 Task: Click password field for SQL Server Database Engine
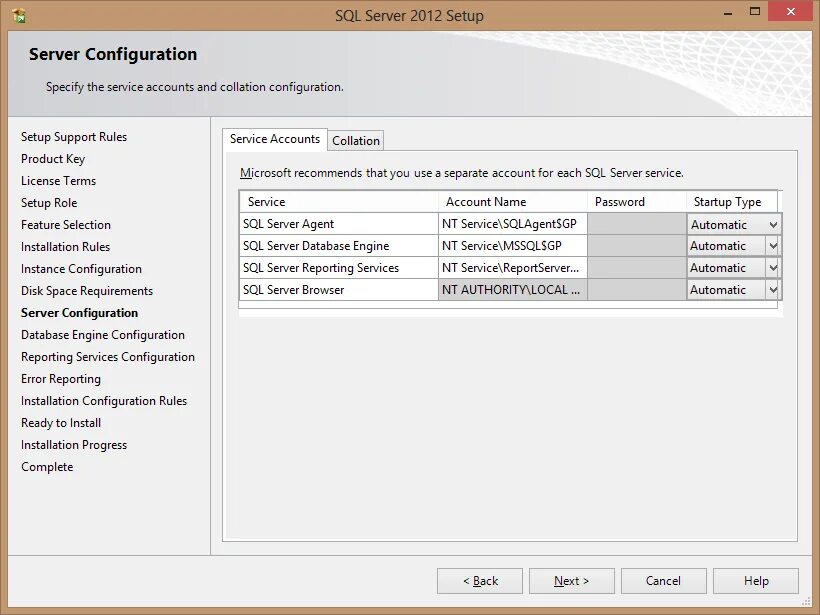pyautogui.click(x=637, y=246)
